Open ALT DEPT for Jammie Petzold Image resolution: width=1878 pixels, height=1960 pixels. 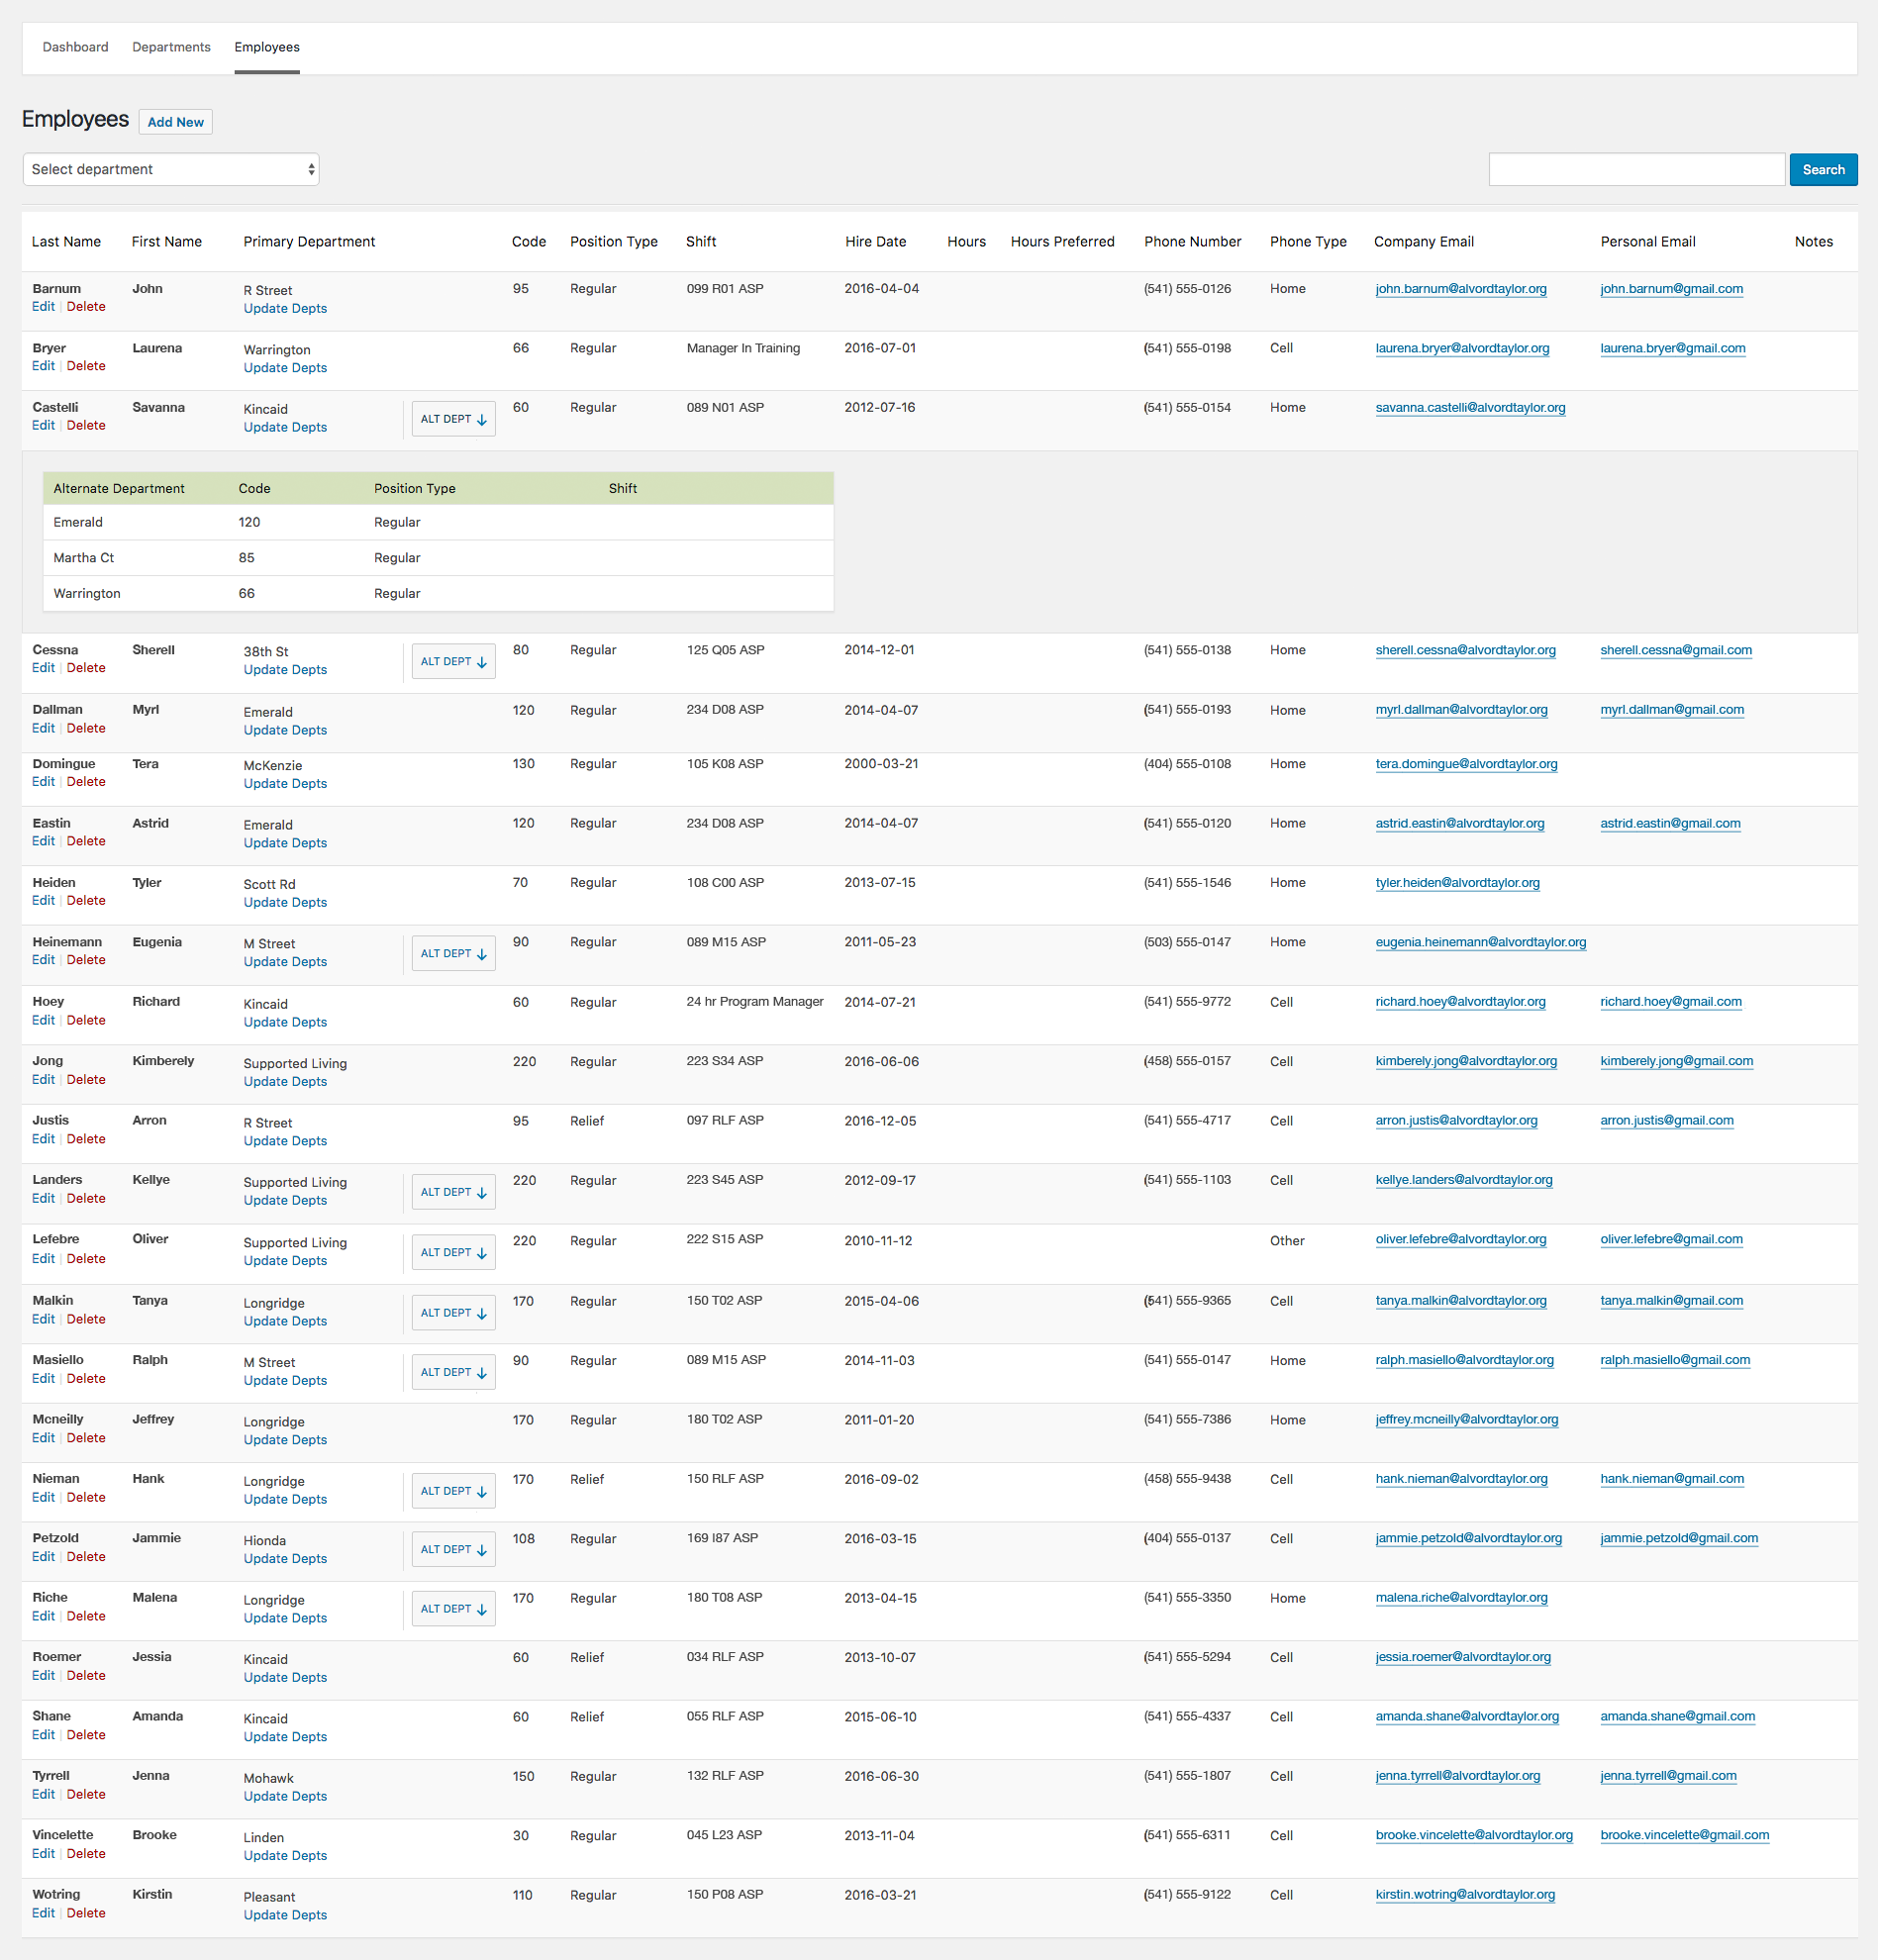tap(453, 1550)
